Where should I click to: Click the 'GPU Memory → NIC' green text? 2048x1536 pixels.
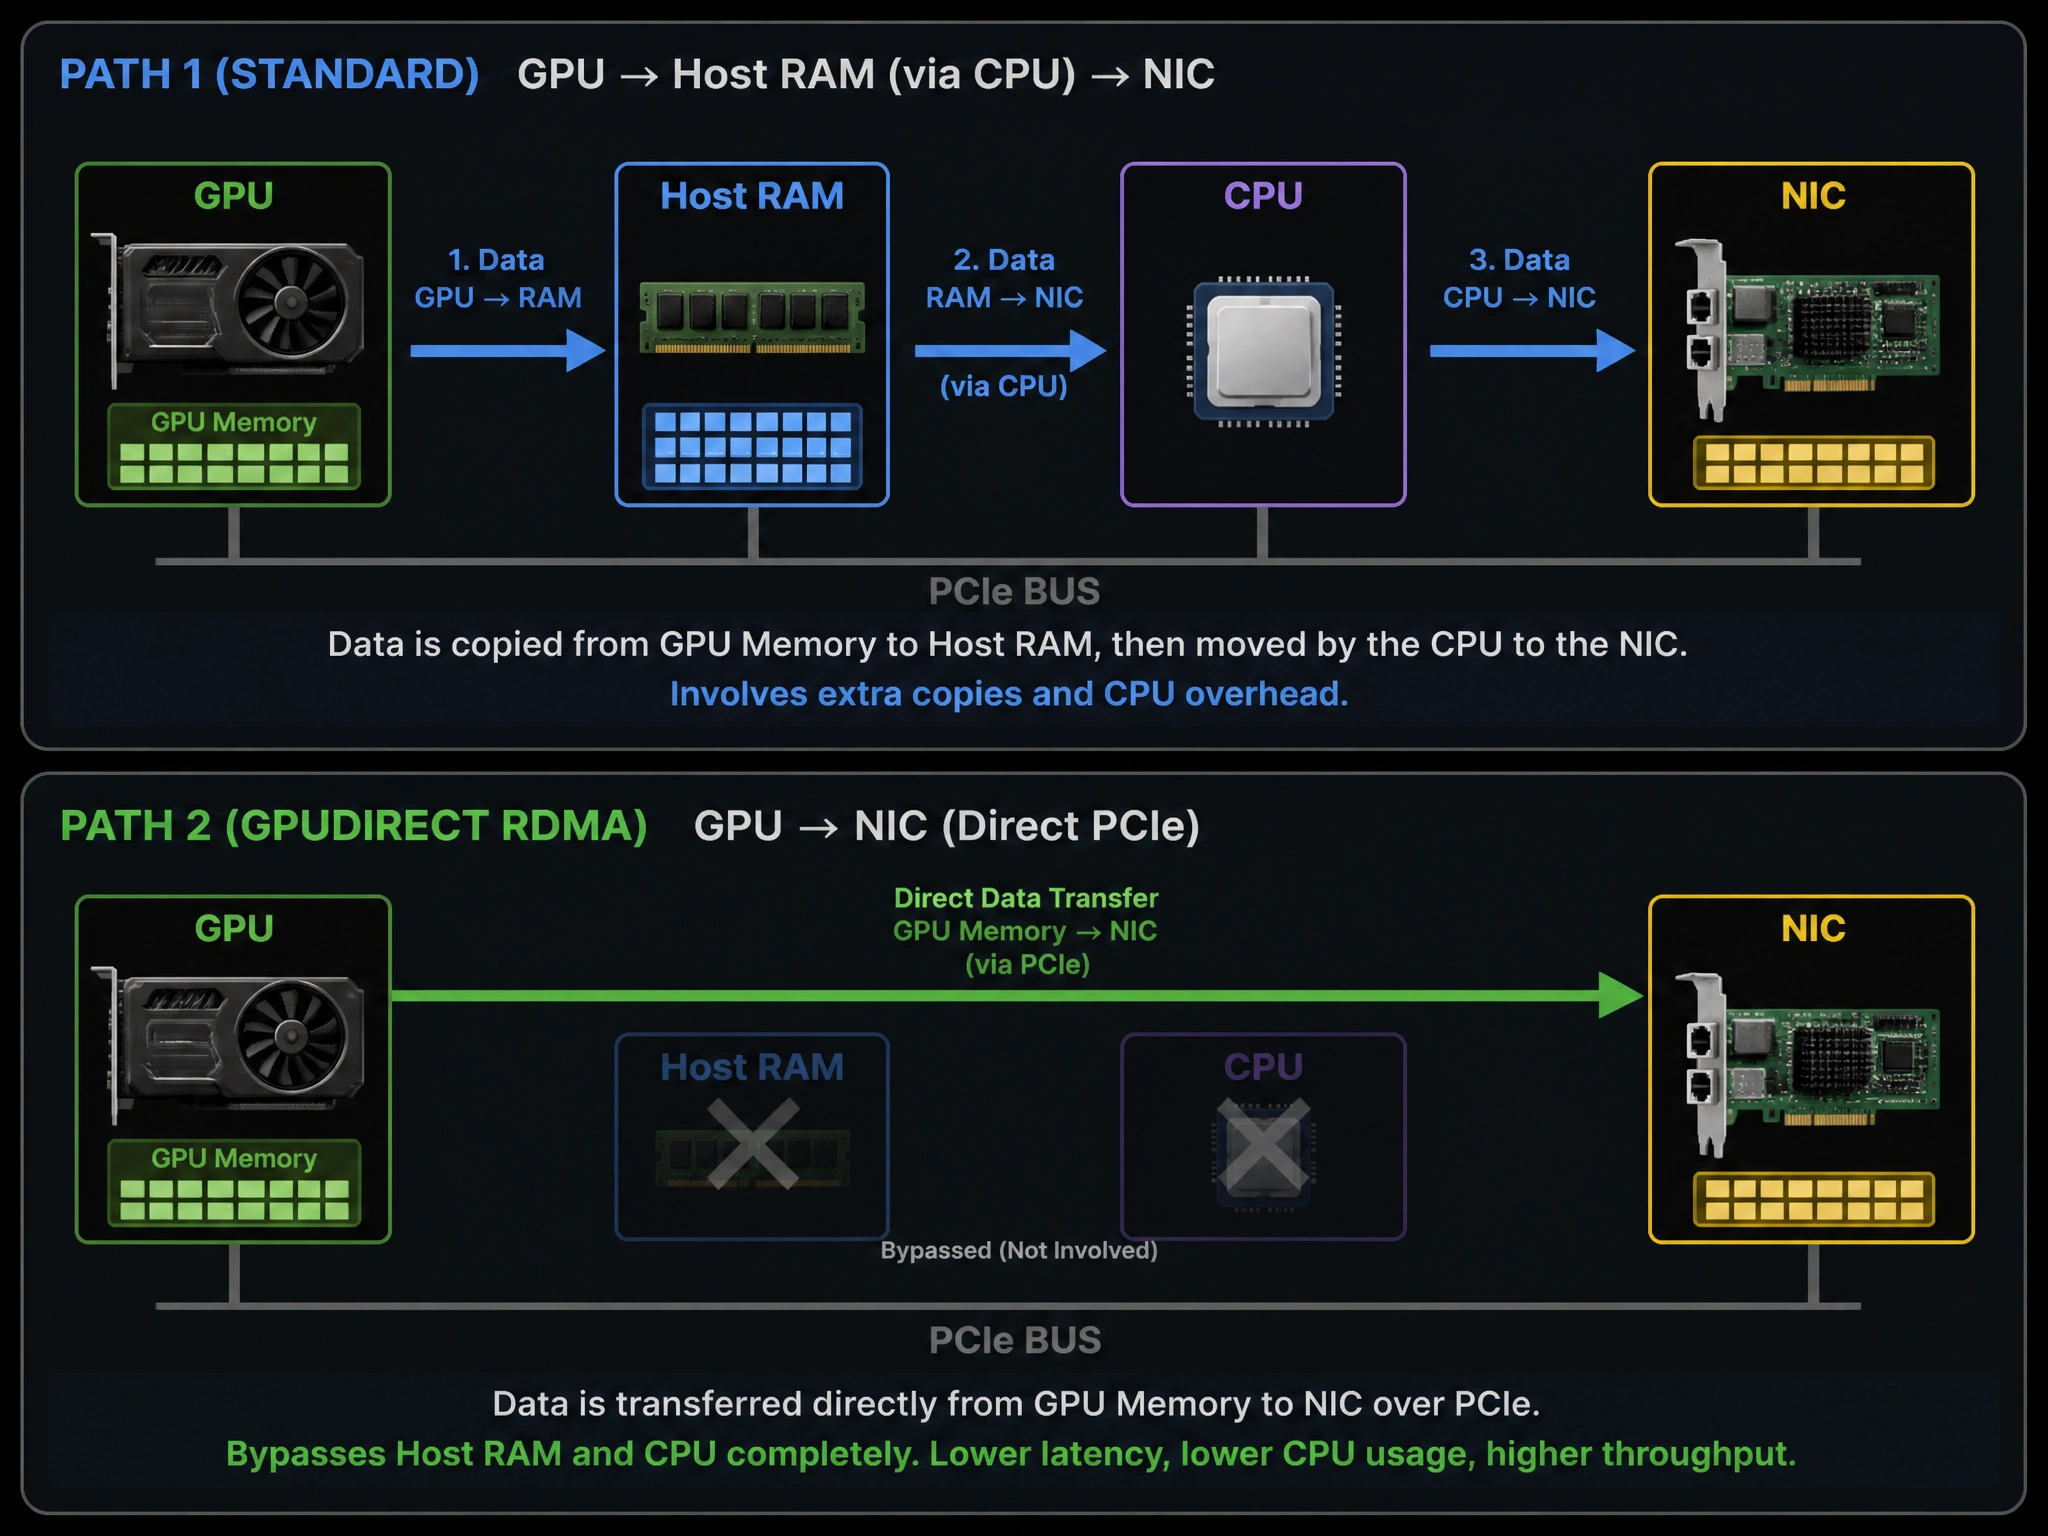pyautogui.click(x=1025, y=931)
